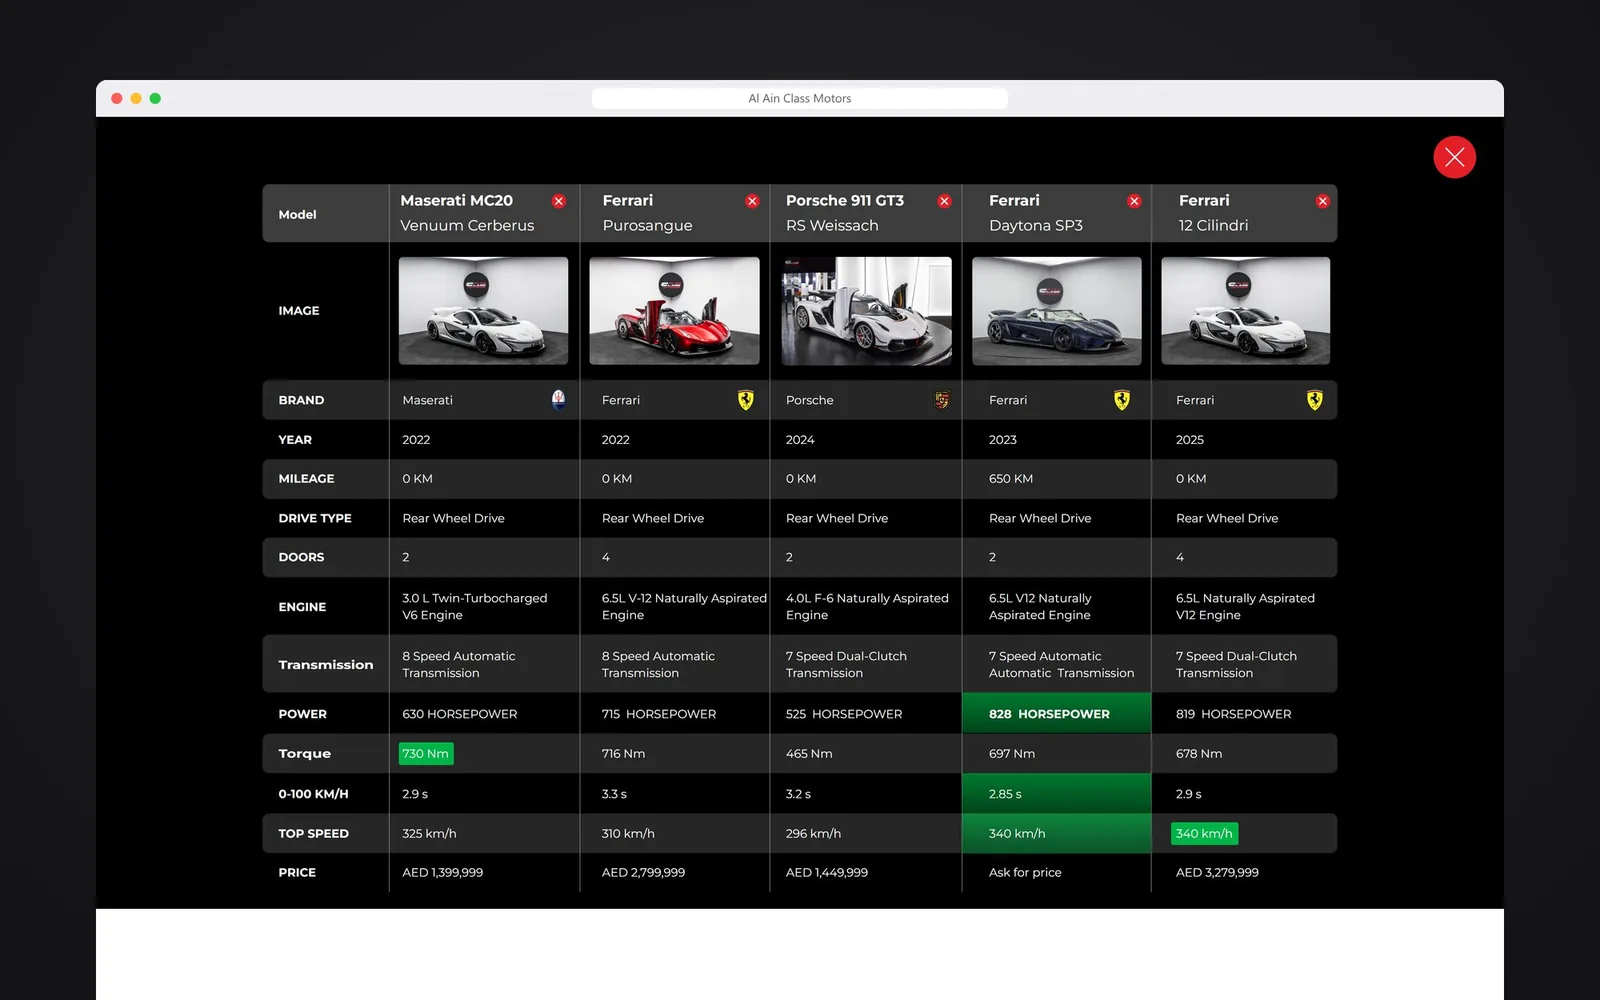Remove Maserati MC20 from comparison
Screen dimensions: 1600x1000
pyautogui.click(x=559, y=201)
